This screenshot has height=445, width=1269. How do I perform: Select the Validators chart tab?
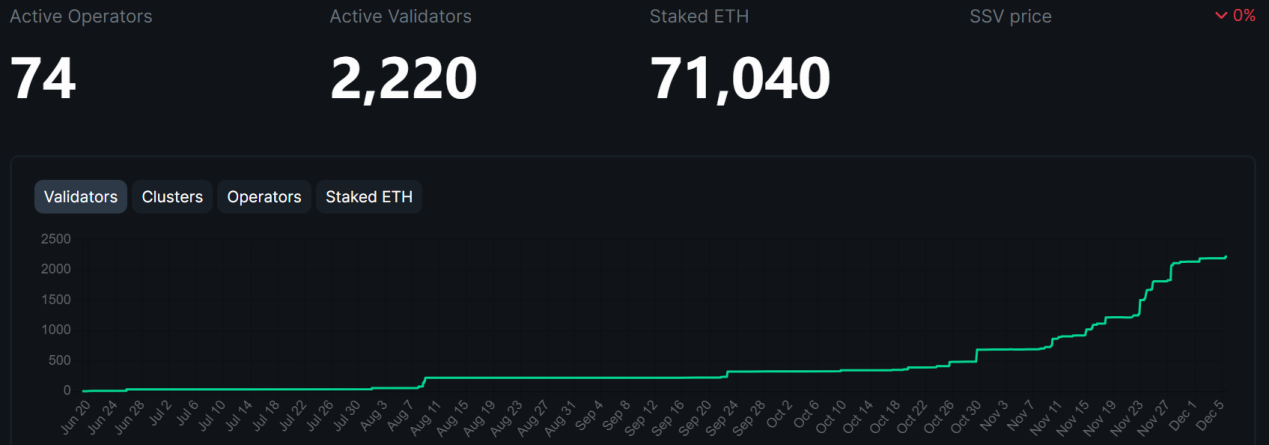coord(81,197)
